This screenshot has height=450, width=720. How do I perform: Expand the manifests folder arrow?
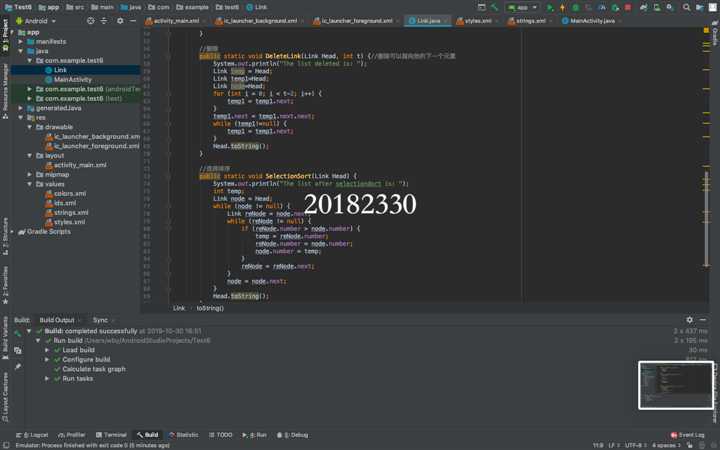[x=21, y=41]
